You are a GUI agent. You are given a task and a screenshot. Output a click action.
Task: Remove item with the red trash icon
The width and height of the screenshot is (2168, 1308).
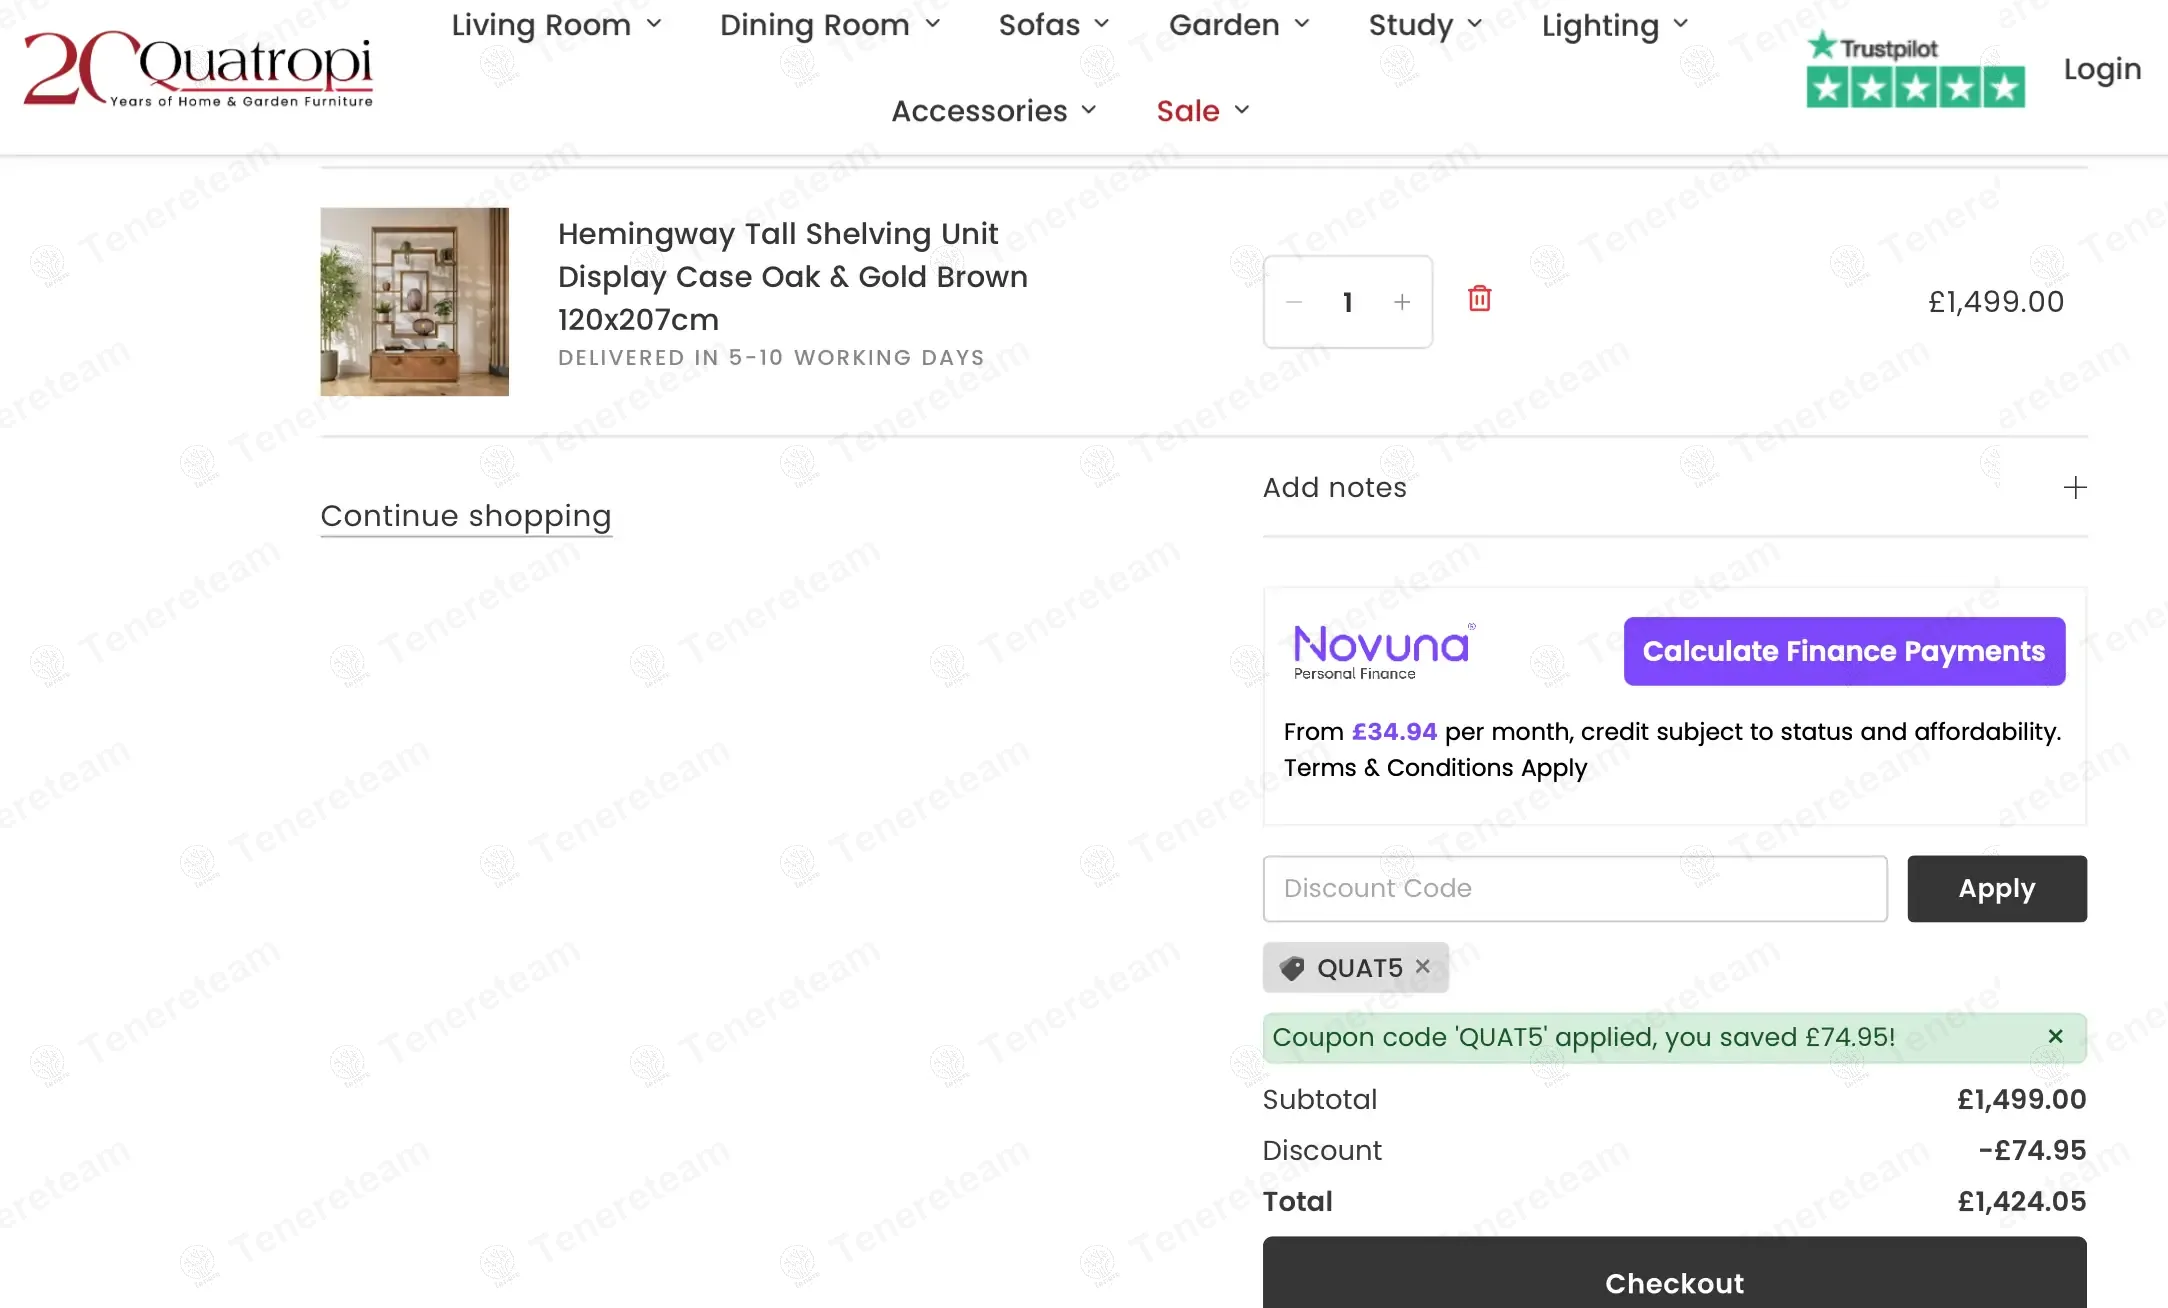pos(1479,299)
